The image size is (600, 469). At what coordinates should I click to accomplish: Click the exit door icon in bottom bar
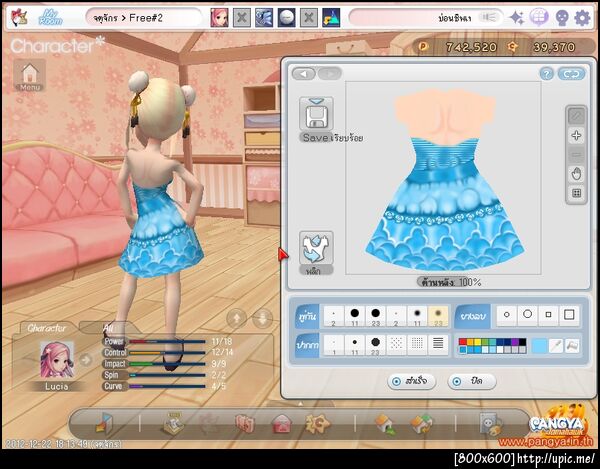[104, 423]
